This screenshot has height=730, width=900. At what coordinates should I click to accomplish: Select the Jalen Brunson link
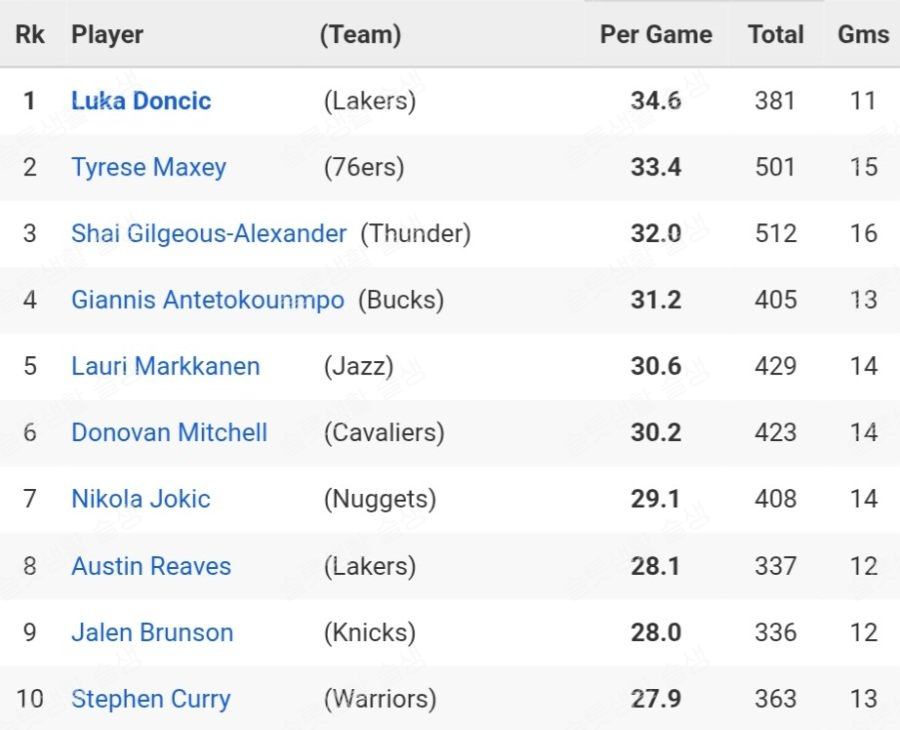(152, 633)
